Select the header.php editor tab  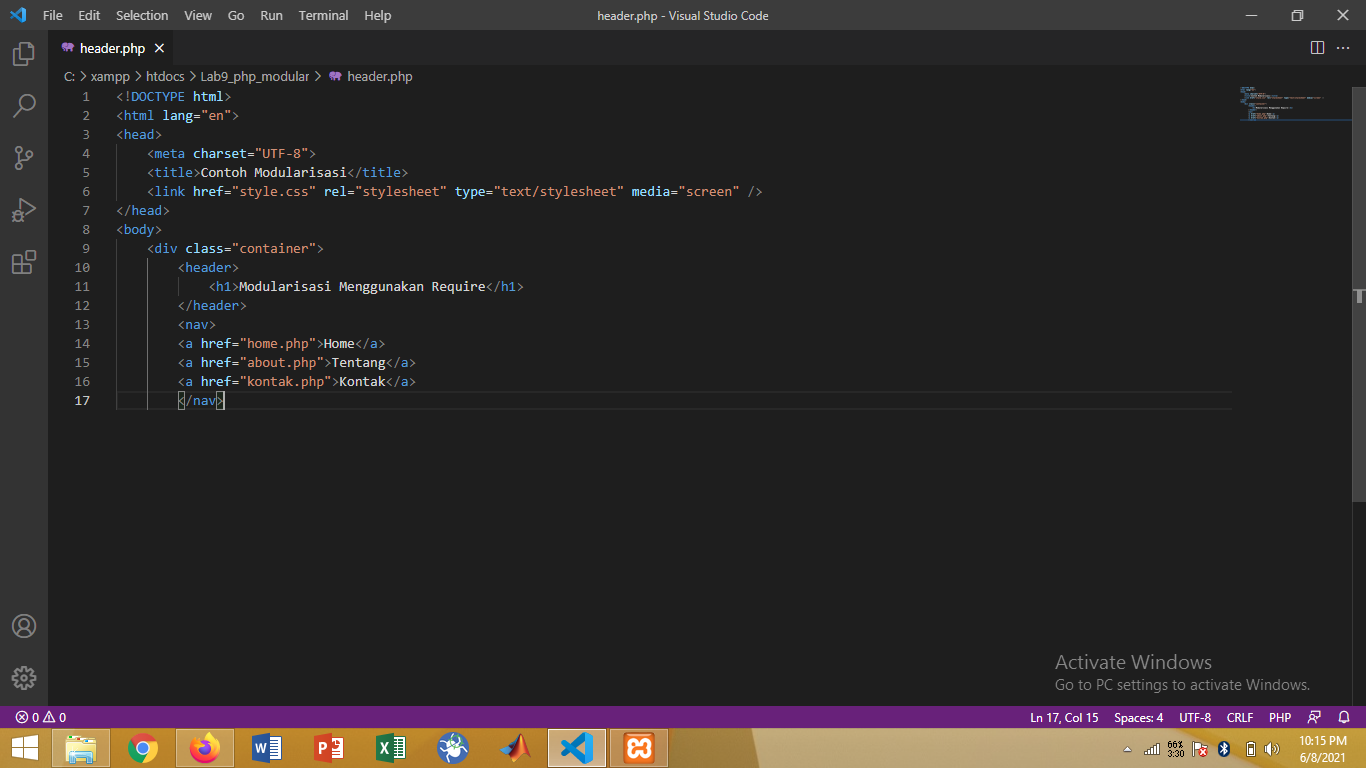(x=112, y=48)
